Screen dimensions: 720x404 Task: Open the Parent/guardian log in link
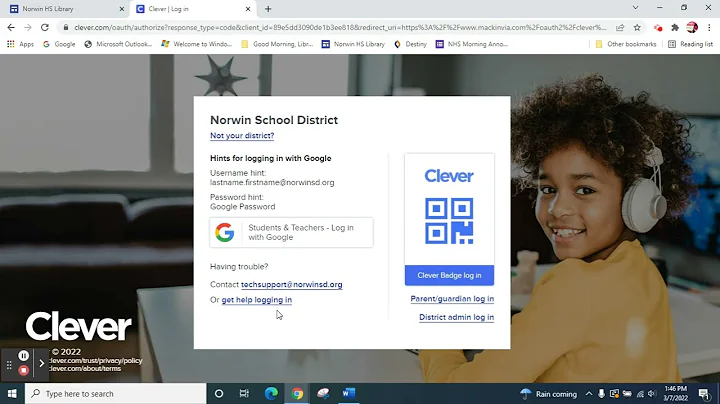pyautogui.click(x=452, y=299)
